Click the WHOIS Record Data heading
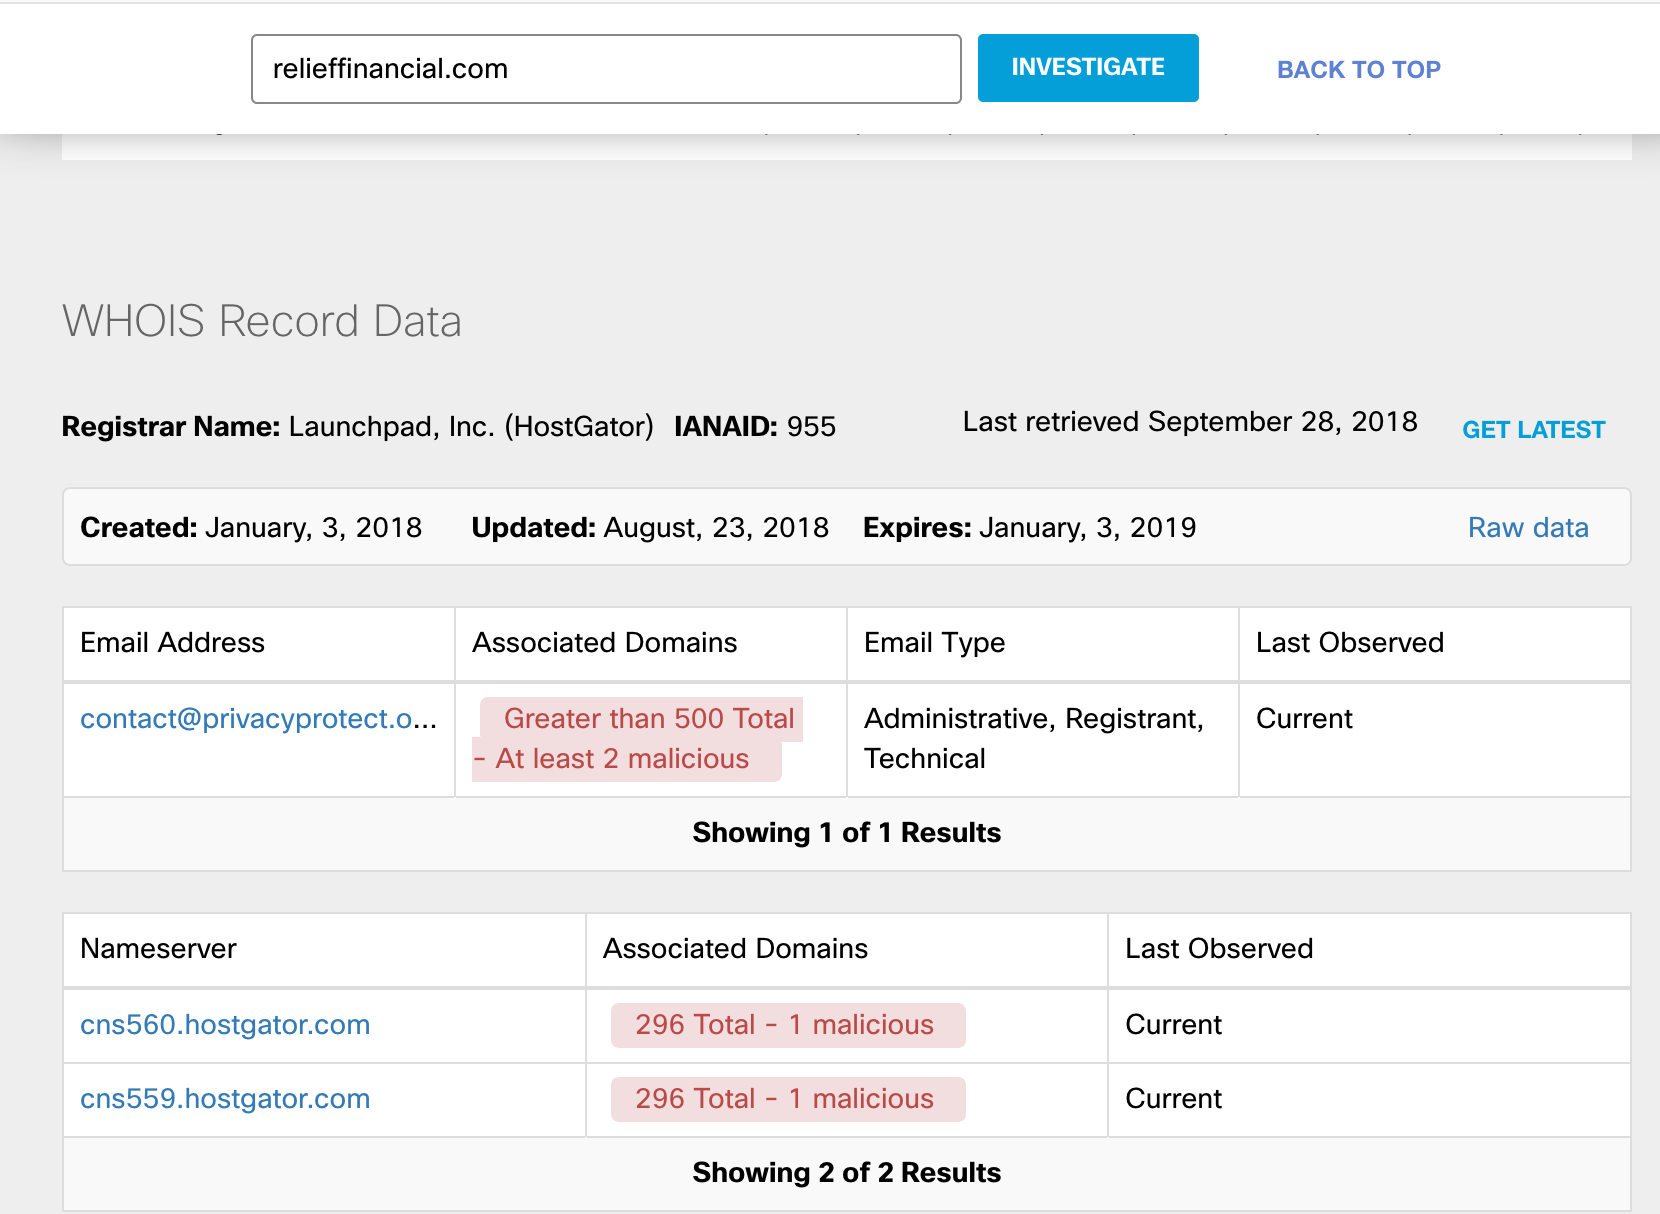The image size is (1660, 1214). [x=262, y=322]
